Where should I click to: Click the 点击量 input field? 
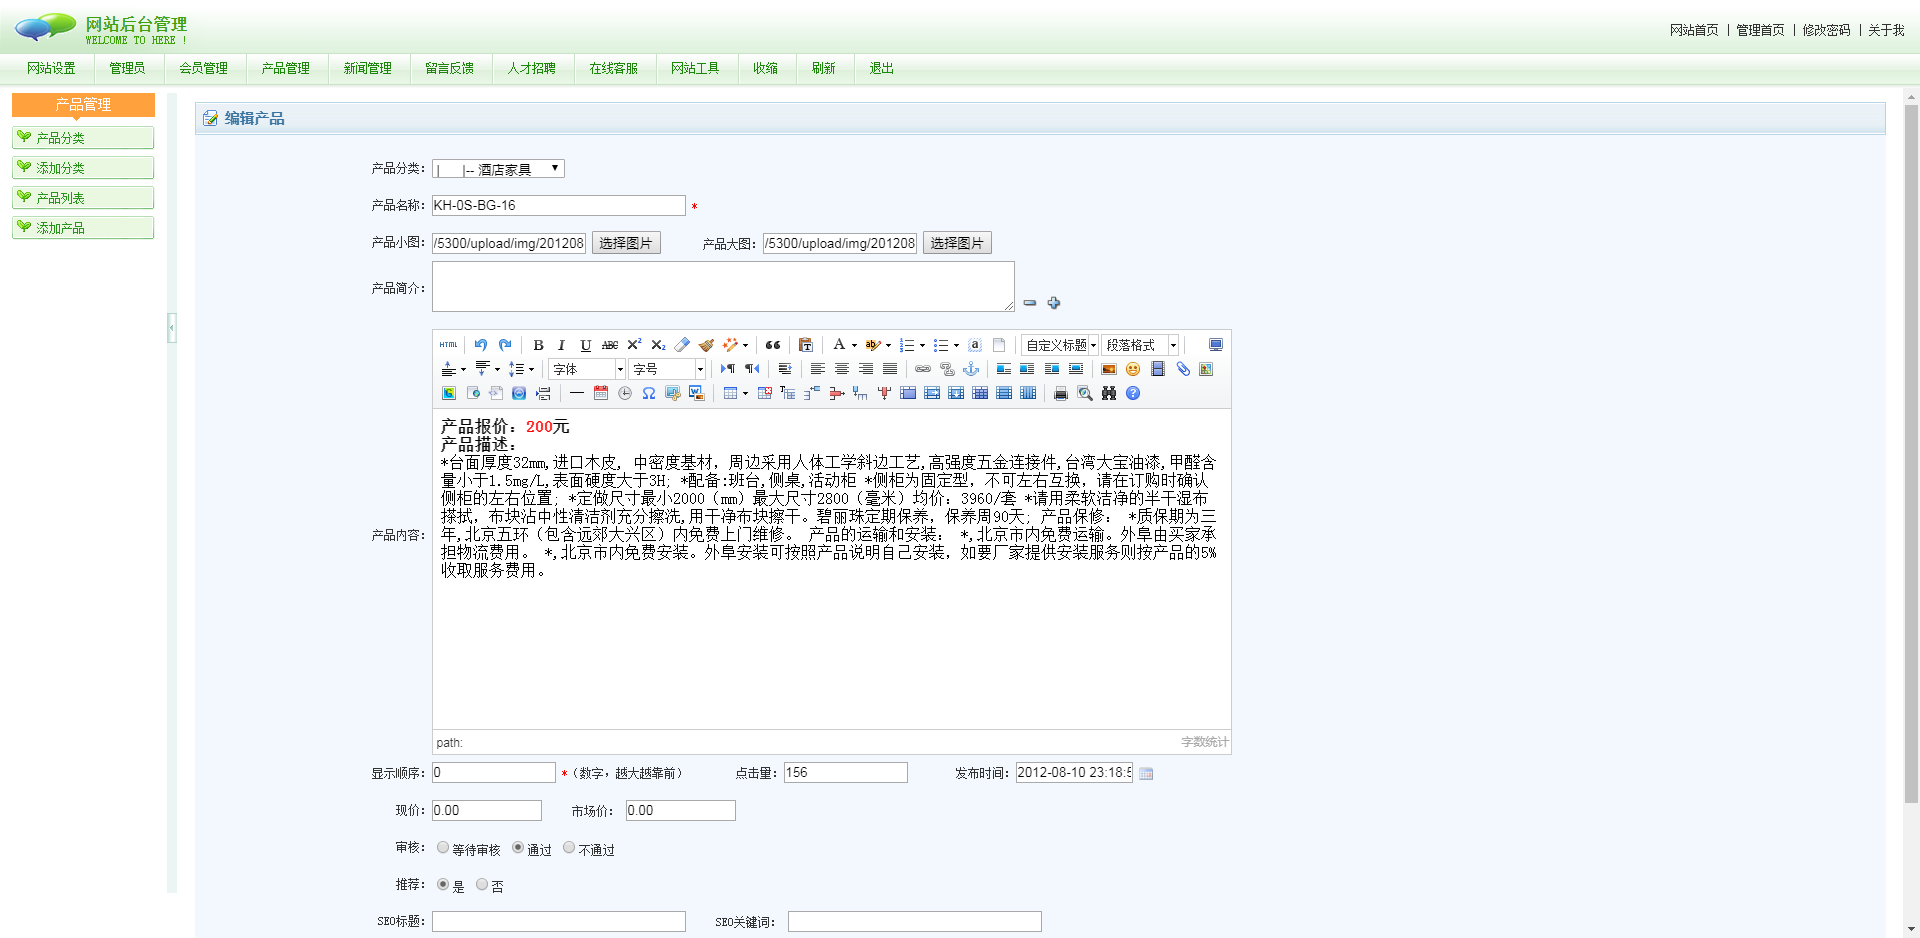pyautogui.click(x=846, y=772)
